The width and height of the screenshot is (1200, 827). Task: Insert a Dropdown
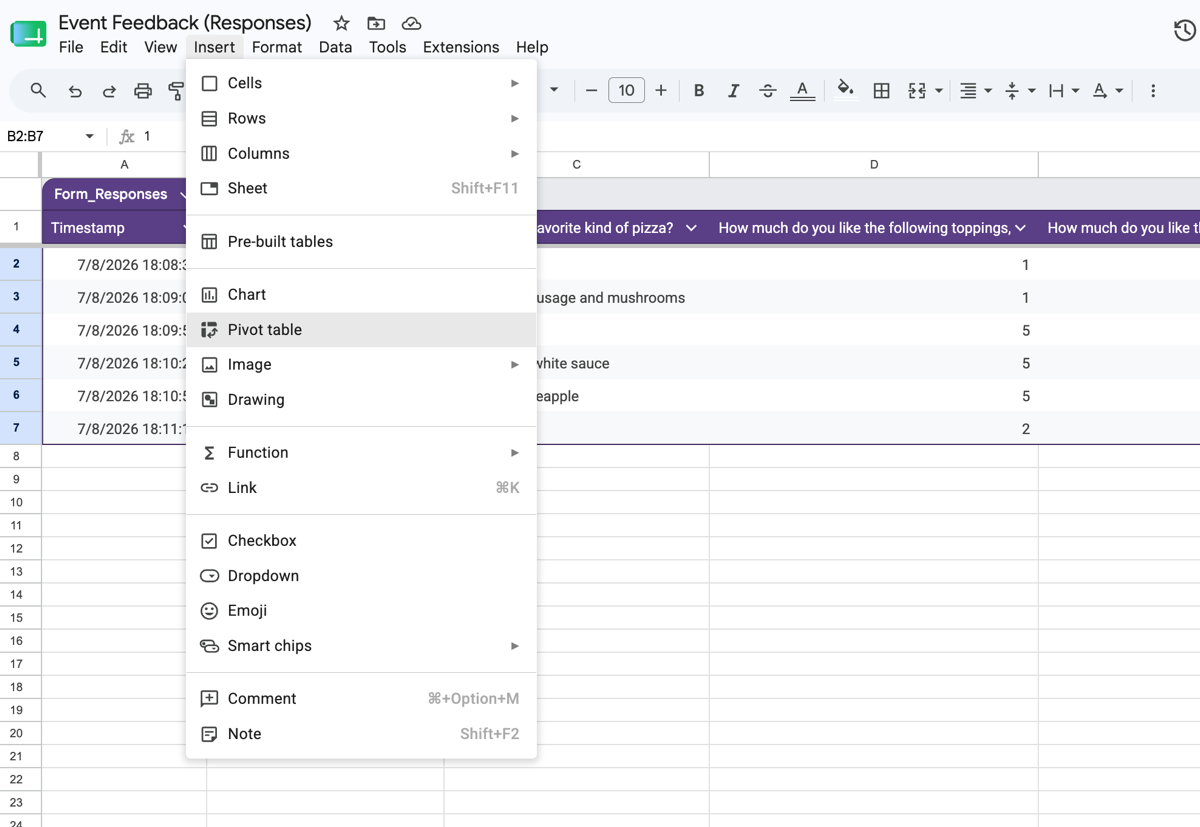coord(361,575)
